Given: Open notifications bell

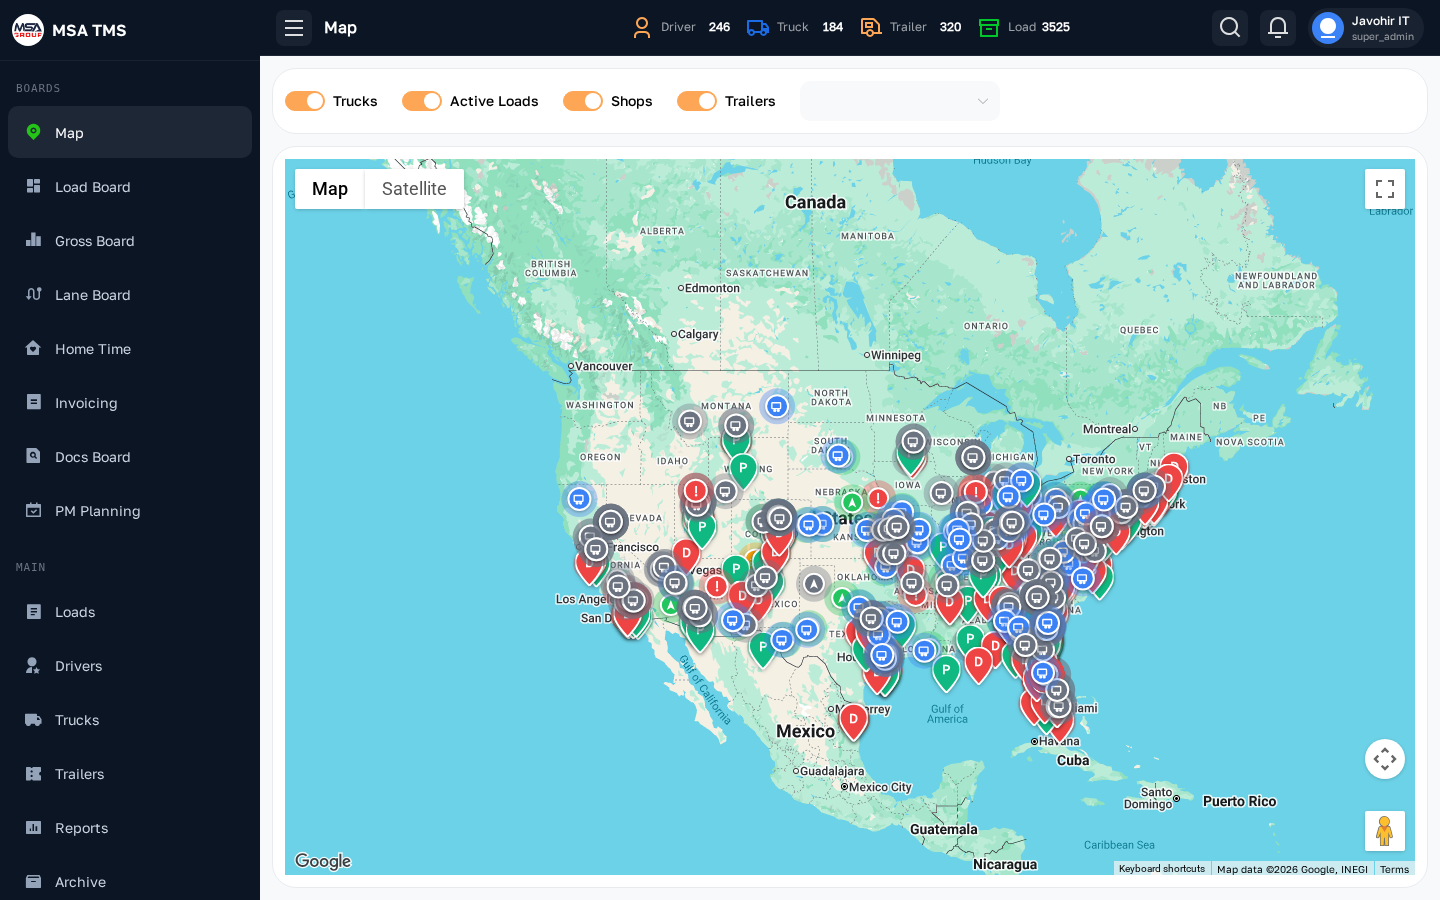Looking at the screenshot, I should point(1278,28).
